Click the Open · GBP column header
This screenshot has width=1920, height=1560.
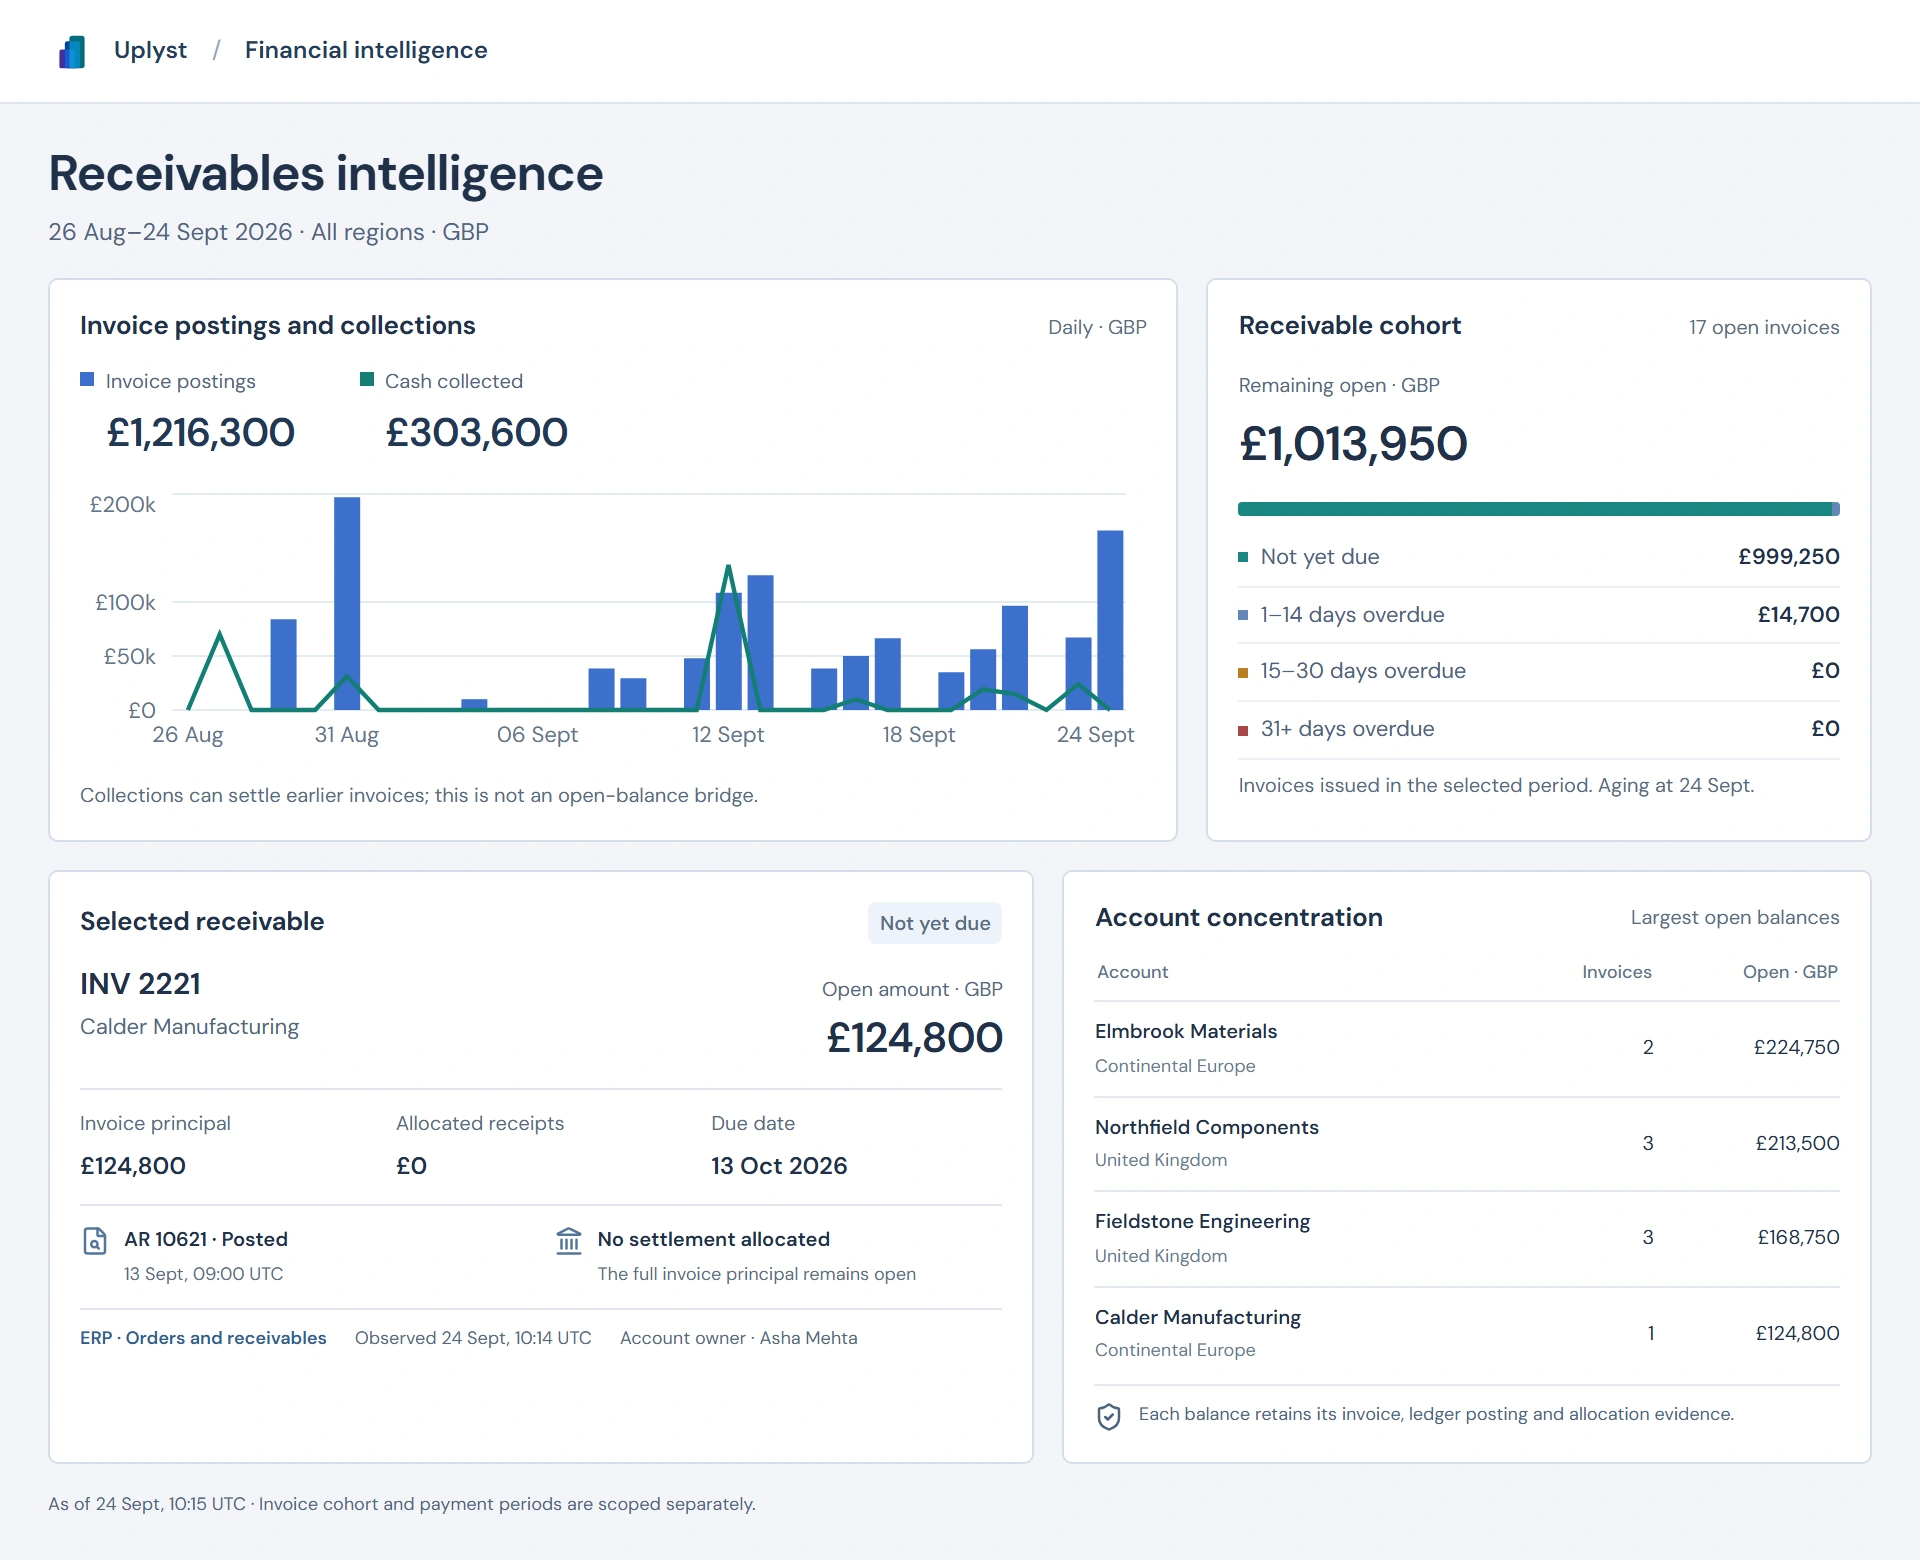pos(1790,972)
